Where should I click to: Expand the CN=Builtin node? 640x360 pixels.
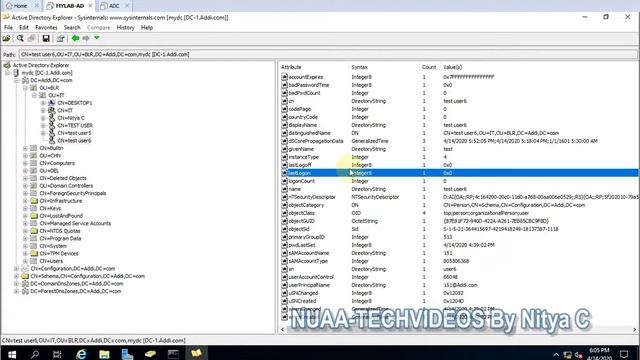25,148
